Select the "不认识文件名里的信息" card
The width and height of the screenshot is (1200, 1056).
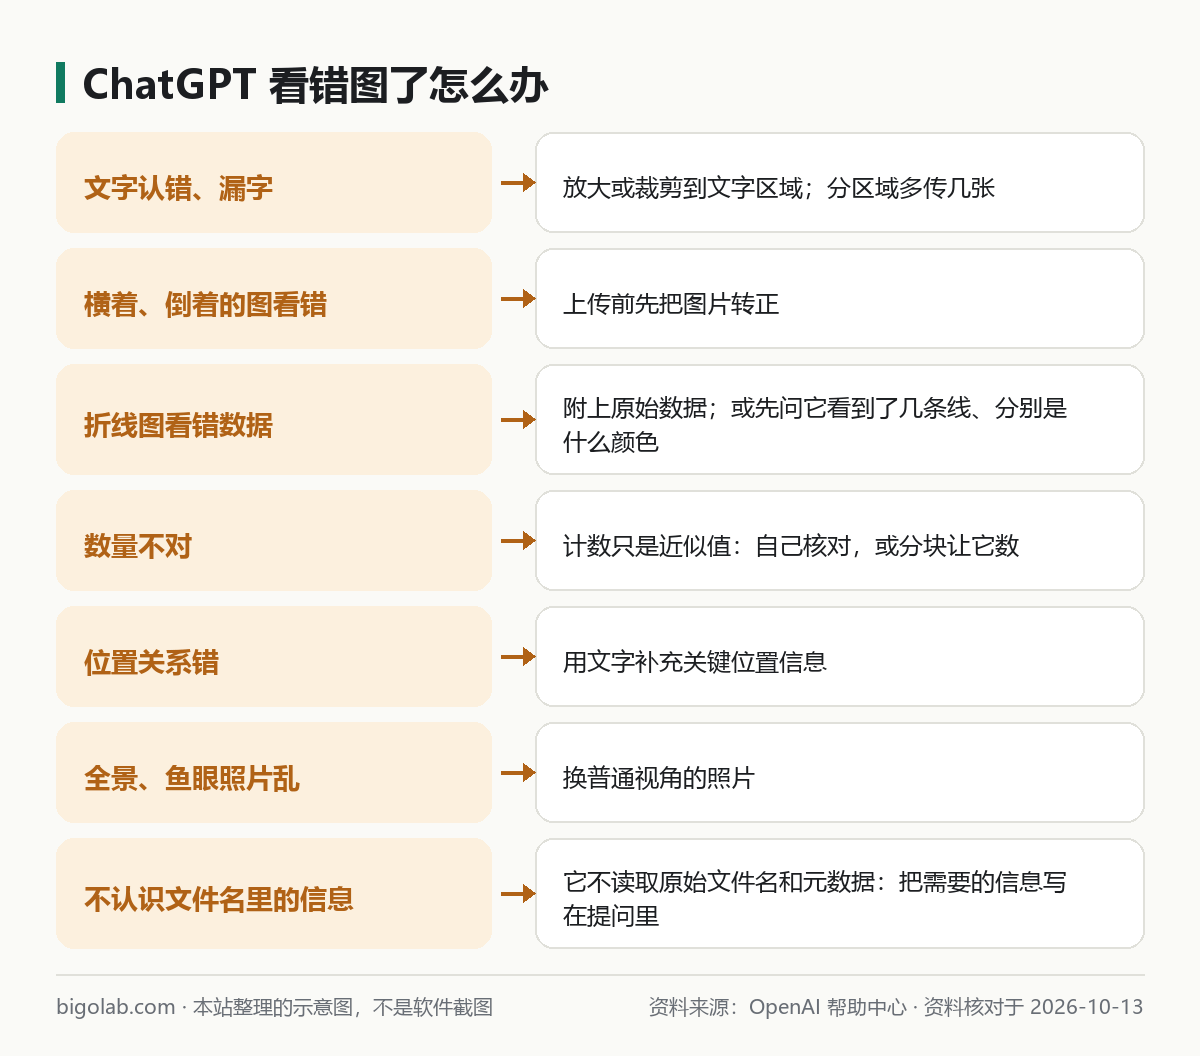tap(274, 893)
